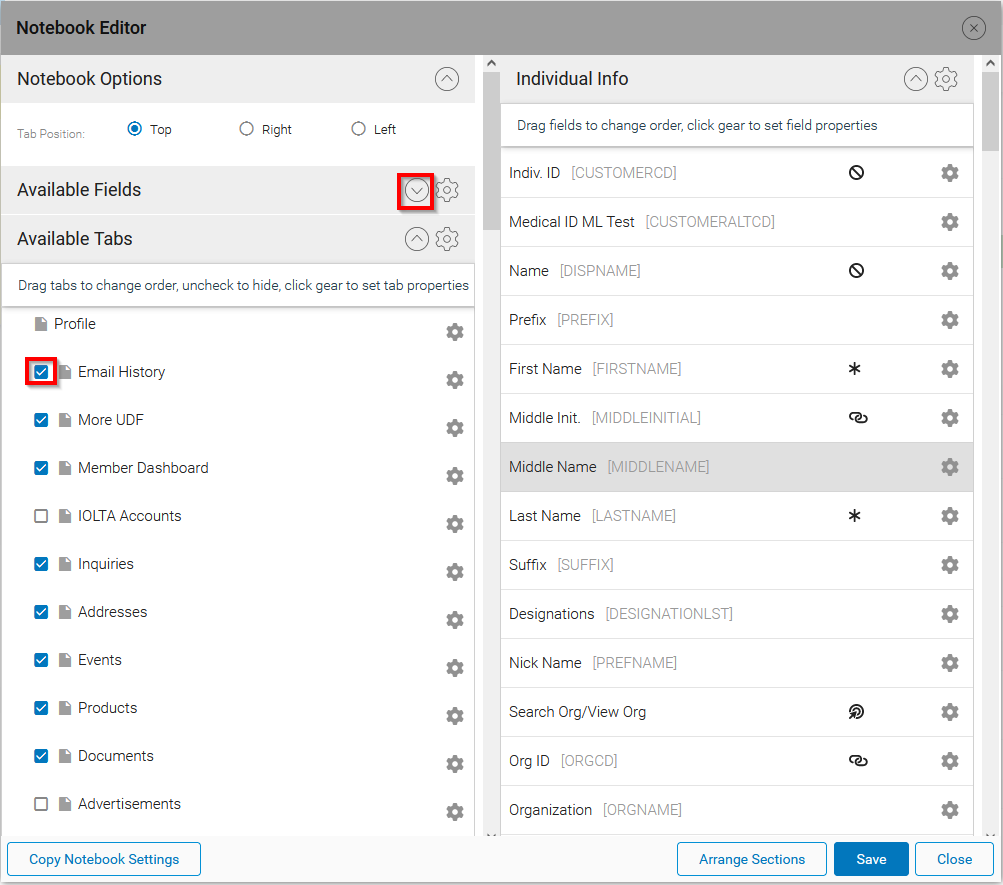Open gear settings for Email History tab

click(x=455, y=380)
